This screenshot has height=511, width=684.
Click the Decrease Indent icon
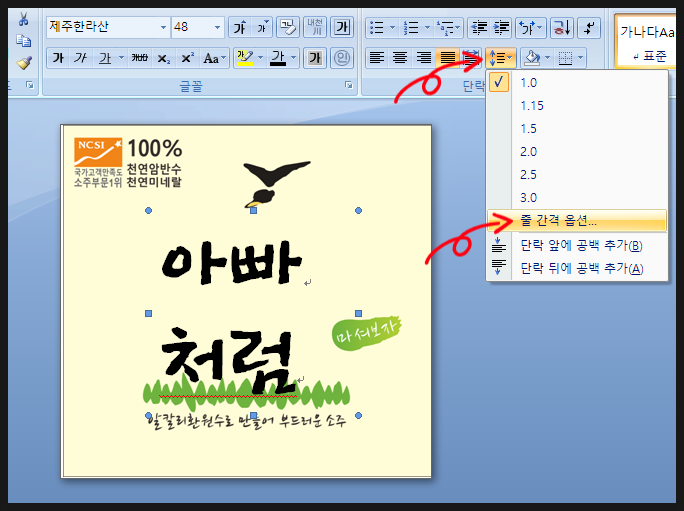[x=479, y=28]
